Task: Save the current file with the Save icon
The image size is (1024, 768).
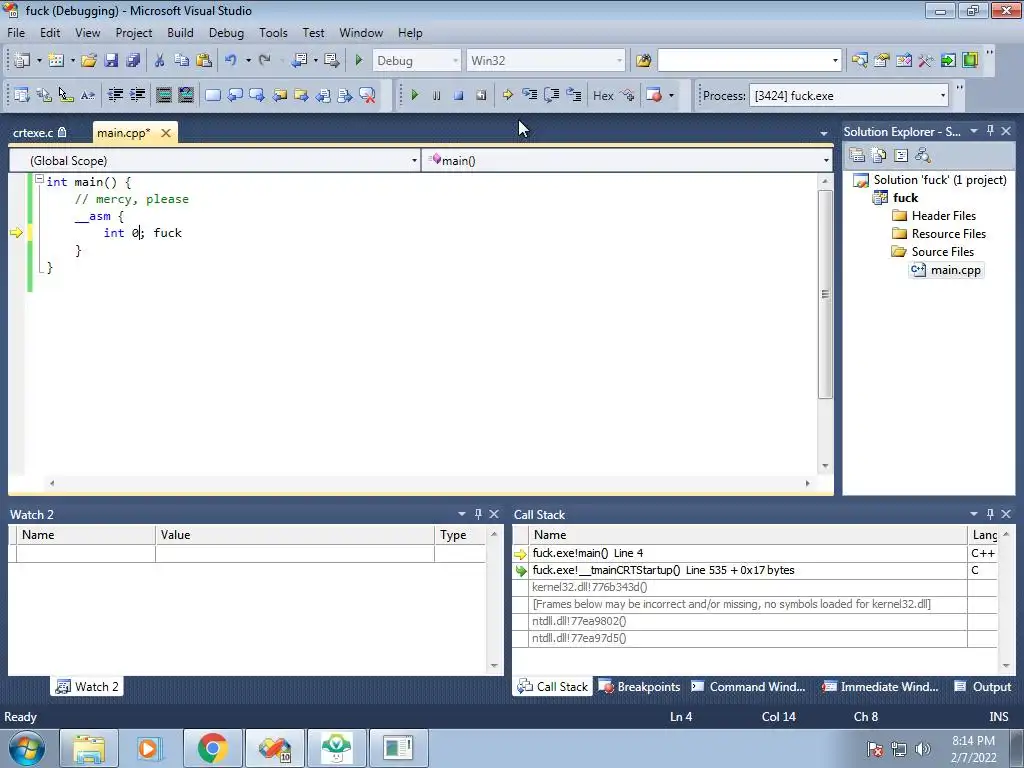Action: [111, 60]
